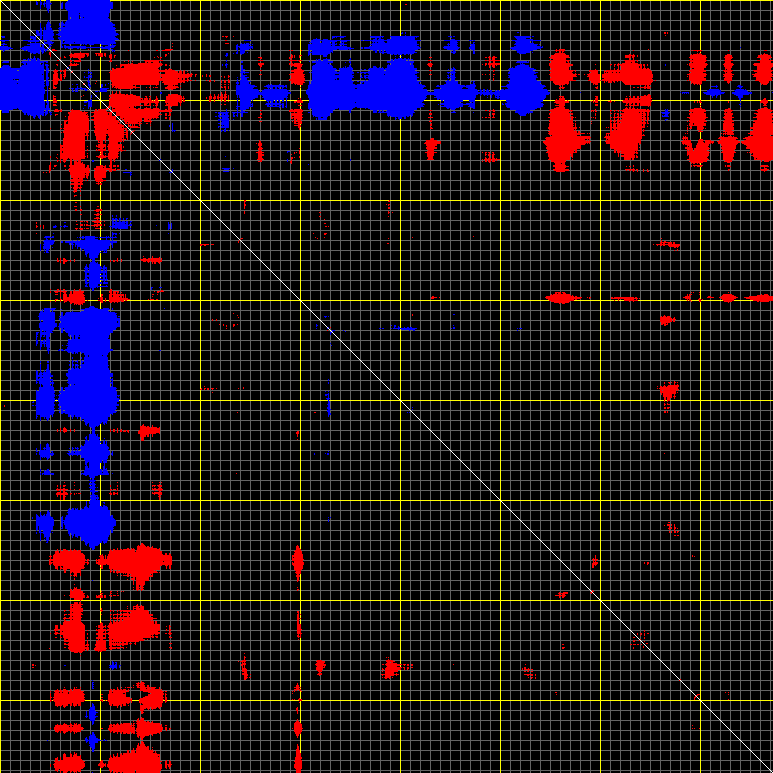Select the vertical red cluster under the top-left blue blob
This screenshot has width=773, height=773.
pos(75,140)
